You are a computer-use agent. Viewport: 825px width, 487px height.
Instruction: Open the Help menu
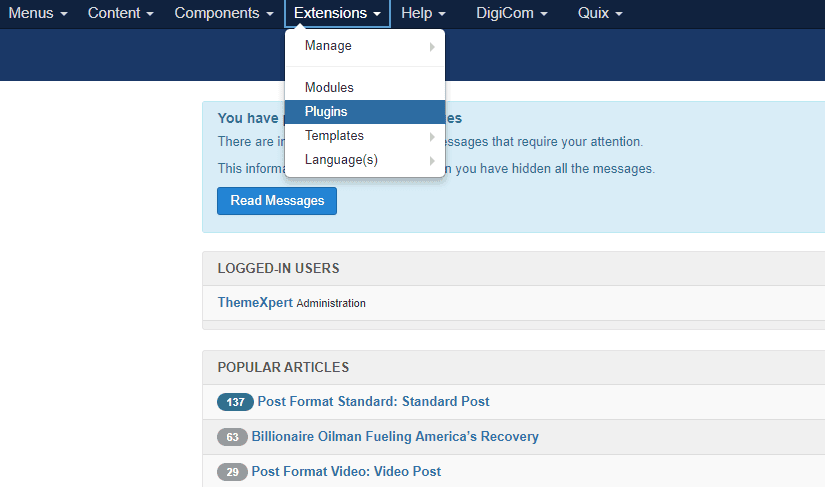[423, 14]
